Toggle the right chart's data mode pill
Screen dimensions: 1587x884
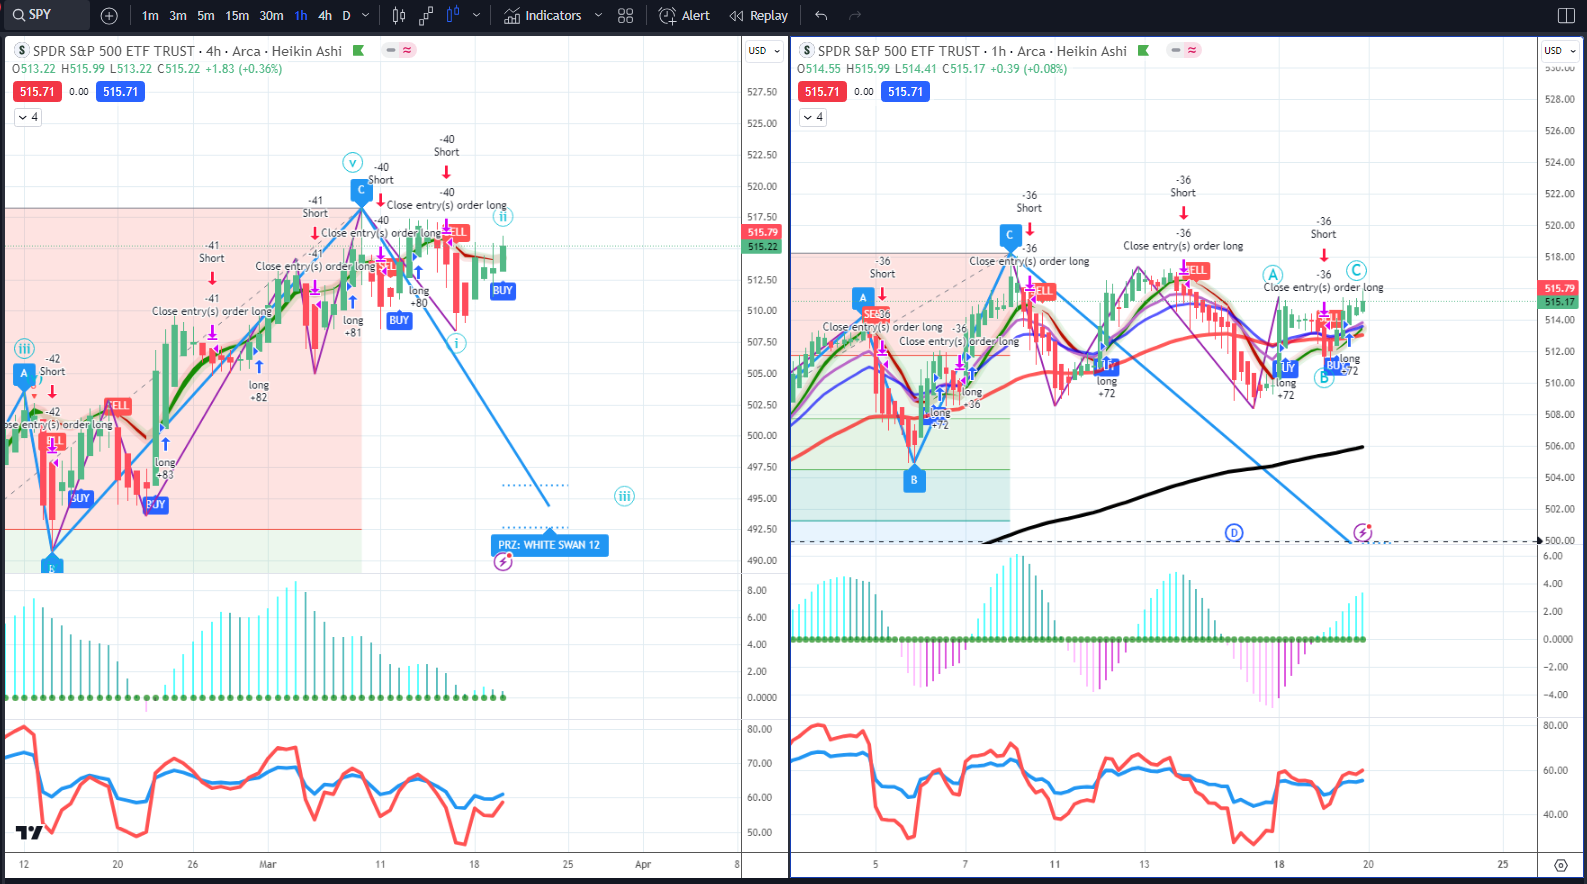(x=1184, y=50)
